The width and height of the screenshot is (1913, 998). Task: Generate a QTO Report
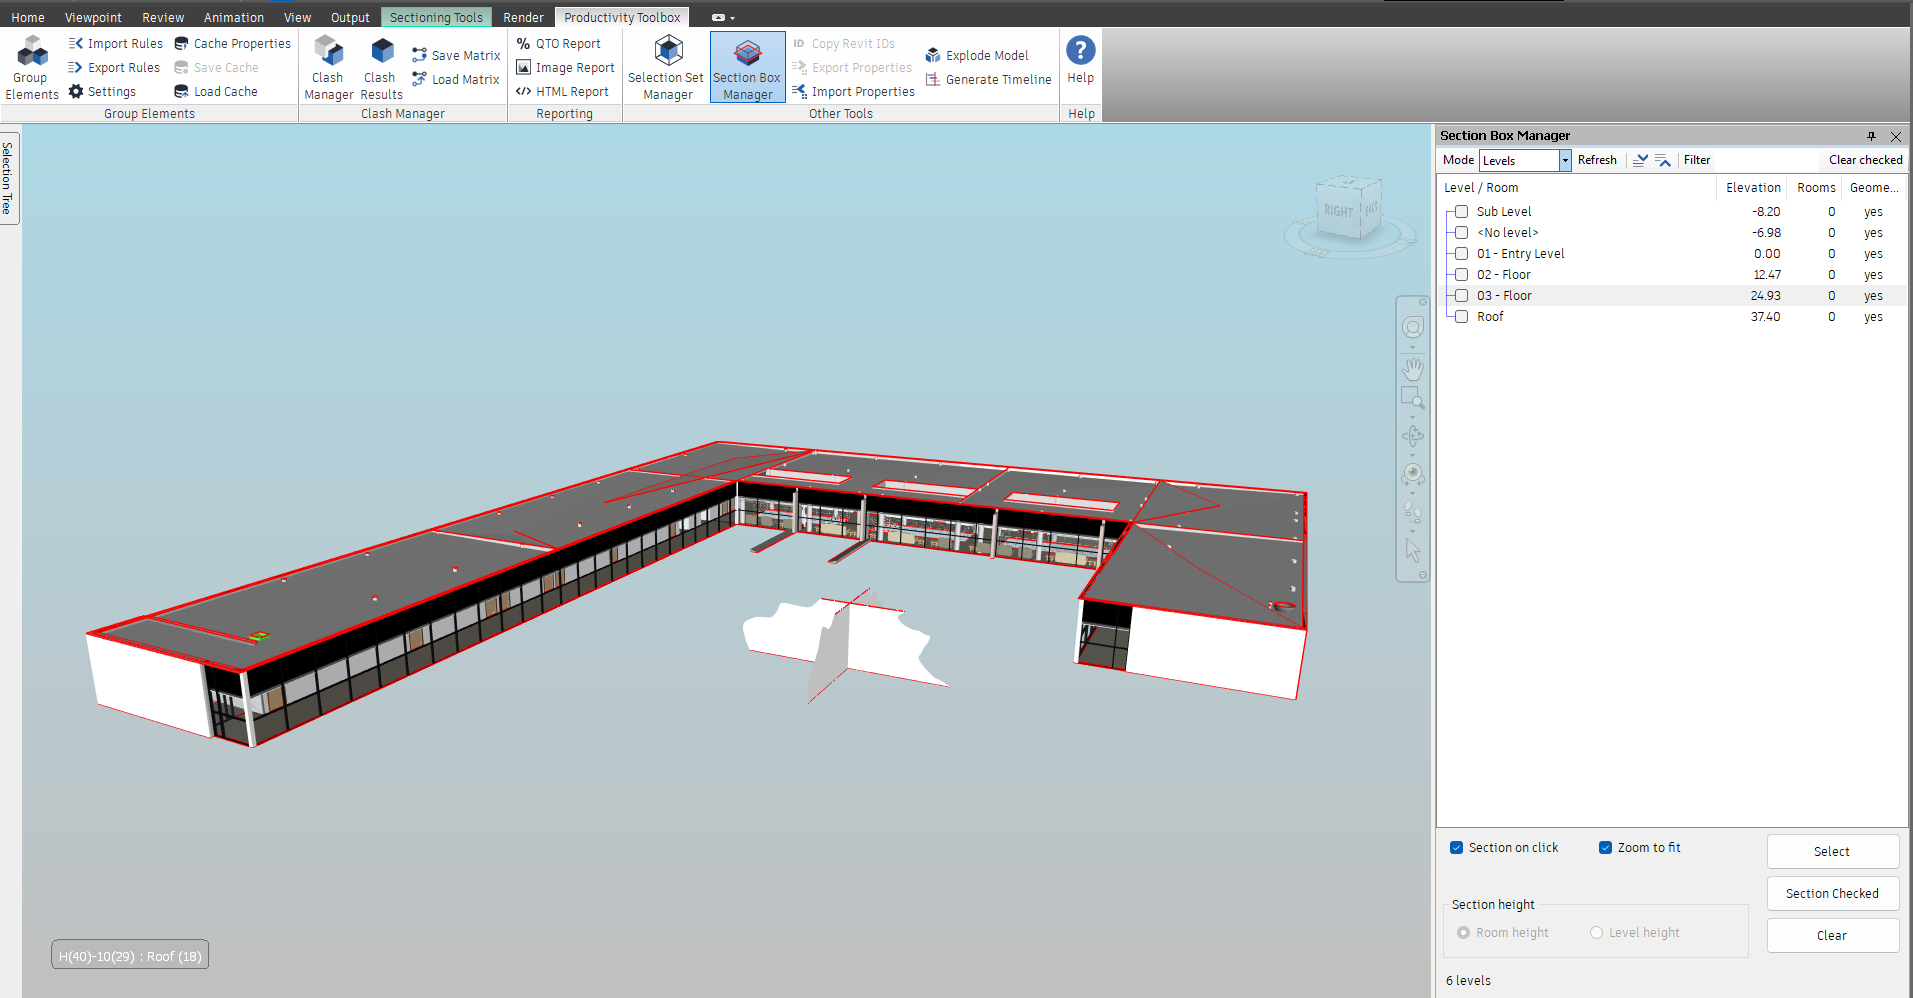(x=558, y=44)
